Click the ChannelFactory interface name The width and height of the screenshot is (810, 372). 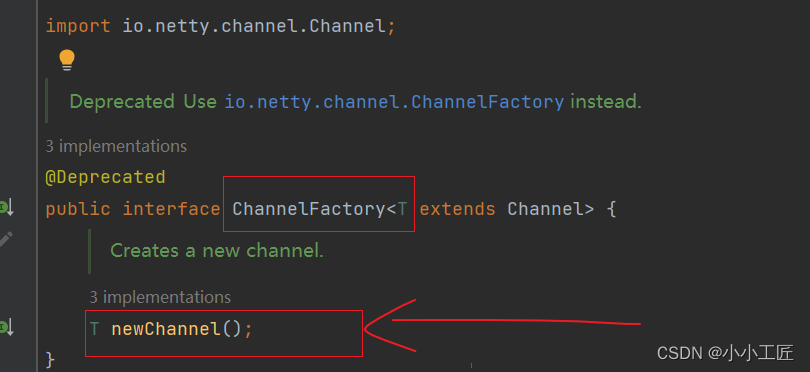click(x=308, y=209)
